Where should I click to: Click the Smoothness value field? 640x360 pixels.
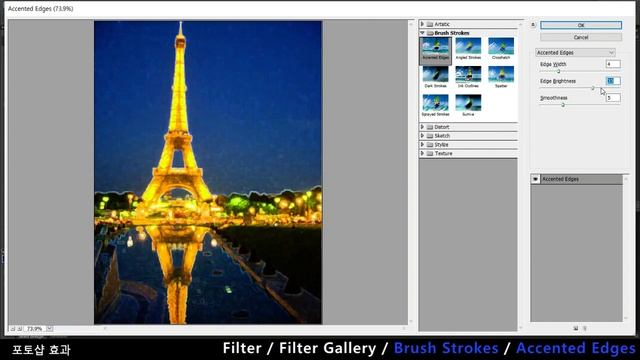coord(613,98)
